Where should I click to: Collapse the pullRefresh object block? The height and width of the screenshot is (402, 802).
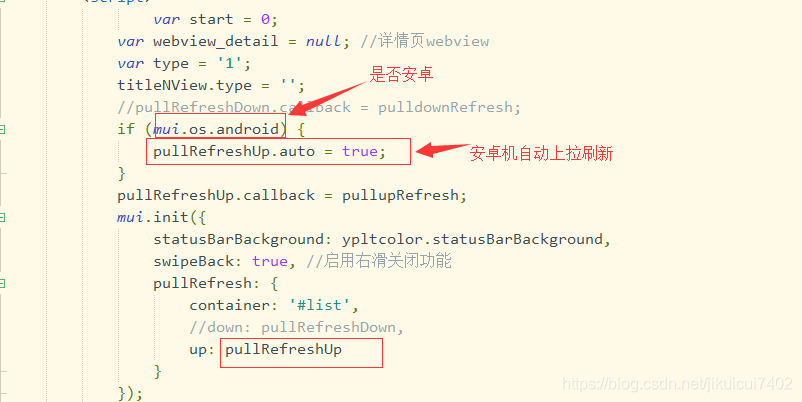pos(2,283)
